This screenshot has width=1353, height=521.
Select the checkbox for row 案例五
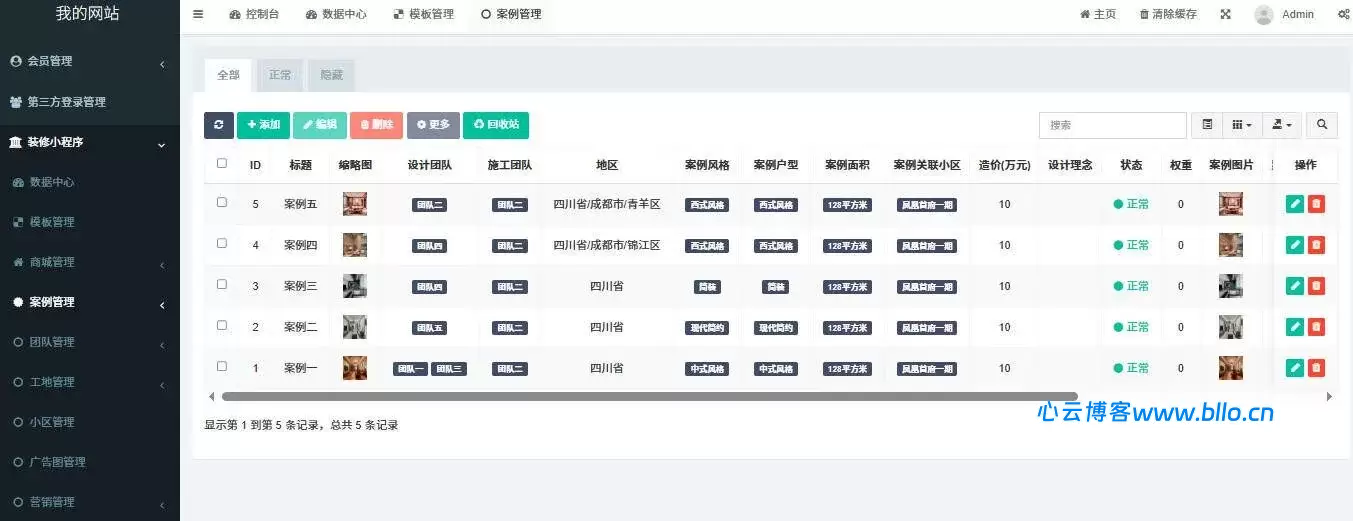[x=222, y=203]
